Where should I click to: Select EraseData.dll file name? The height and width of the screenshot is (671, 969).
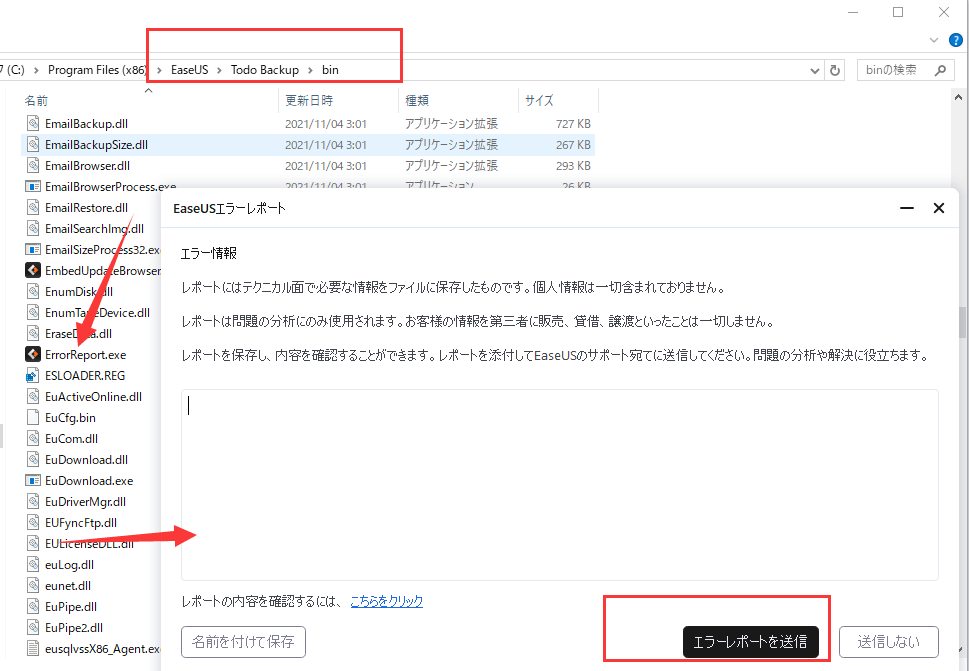pyautogui.click(x=78, y=334)
